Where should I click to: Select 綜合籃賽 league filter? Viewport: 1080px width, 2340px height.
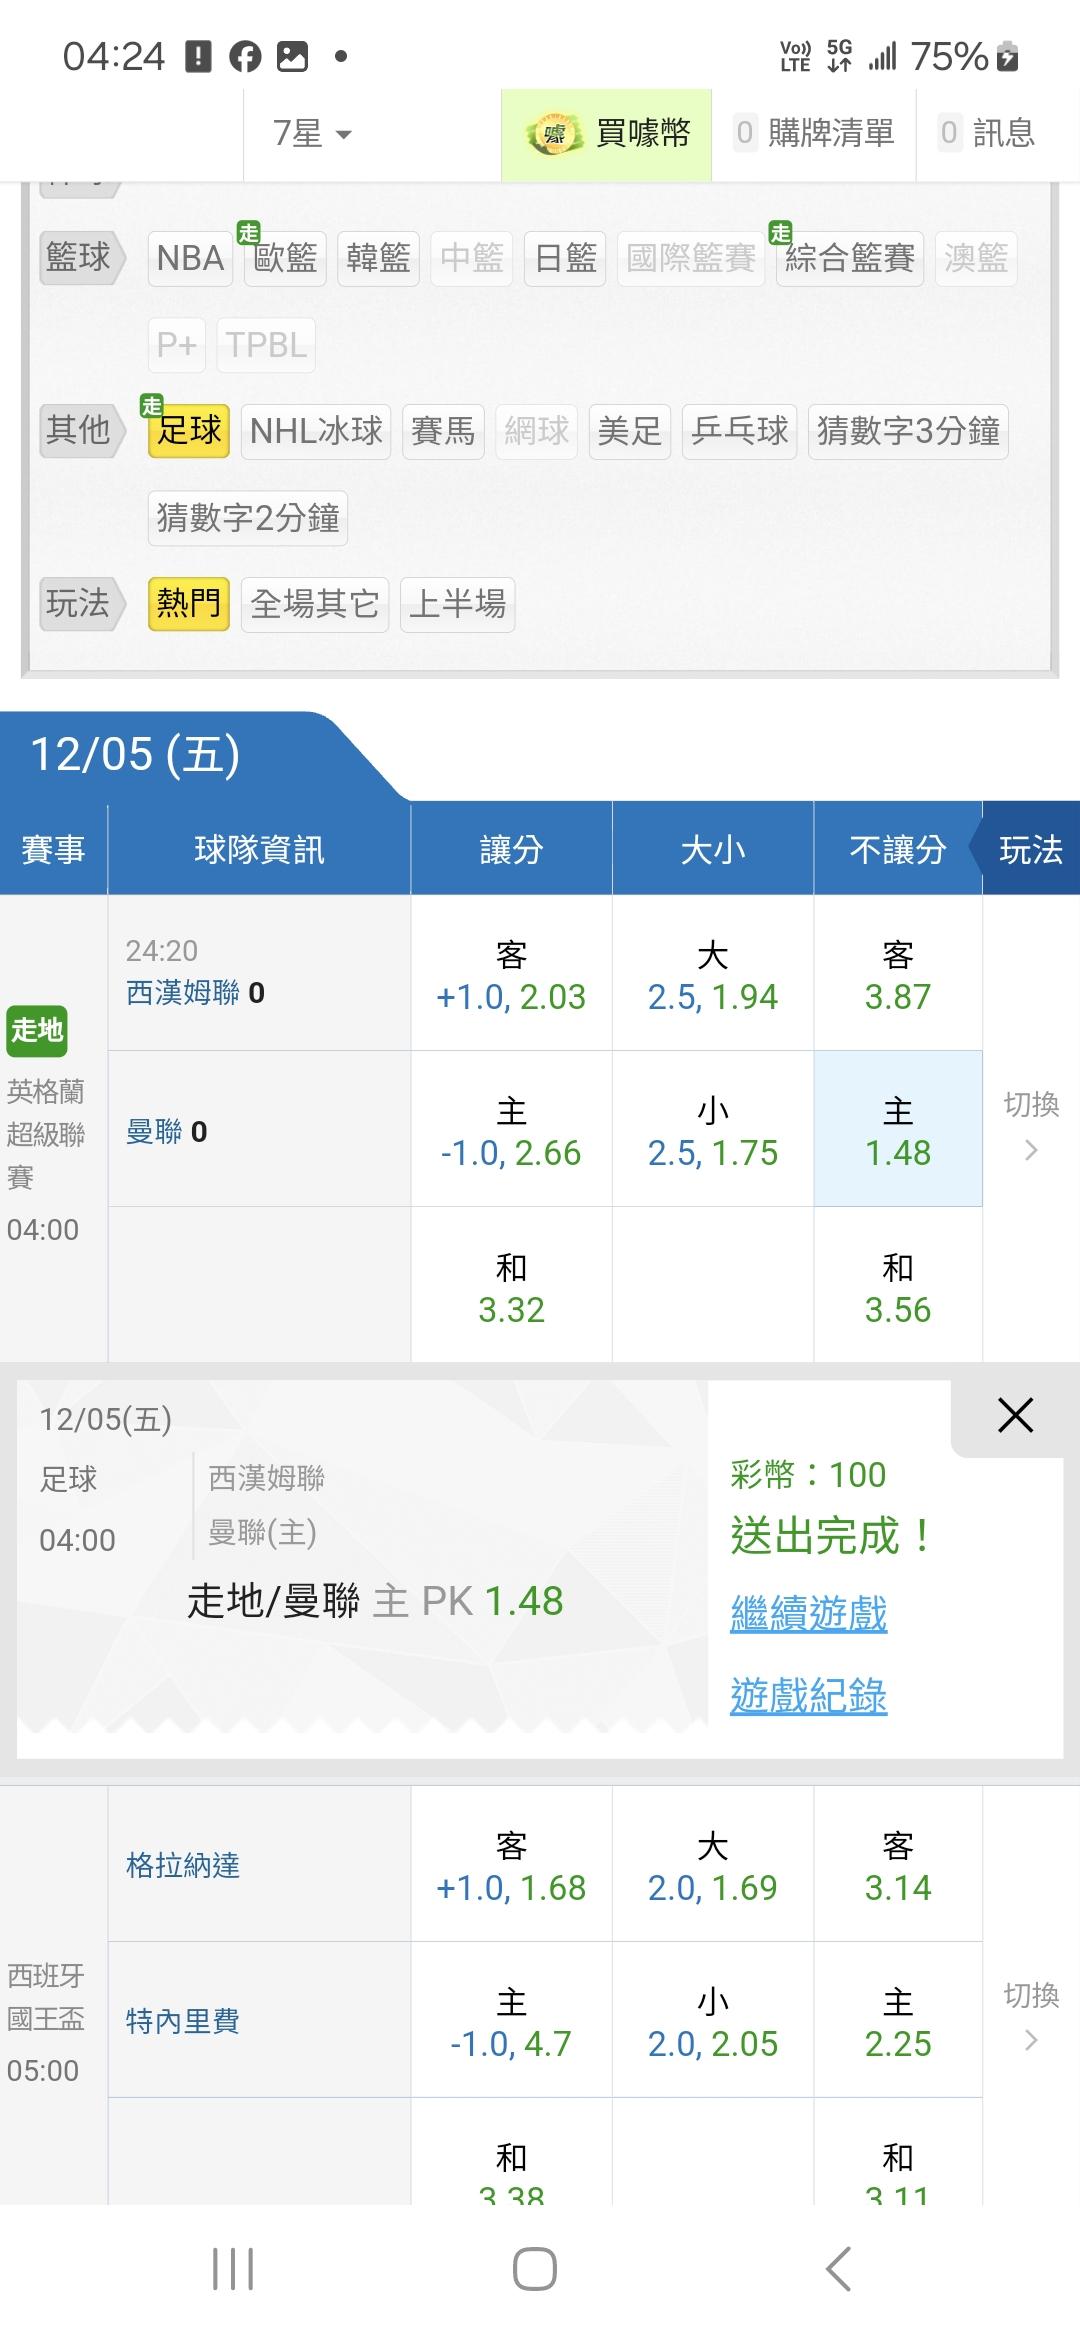click(849, 259)
